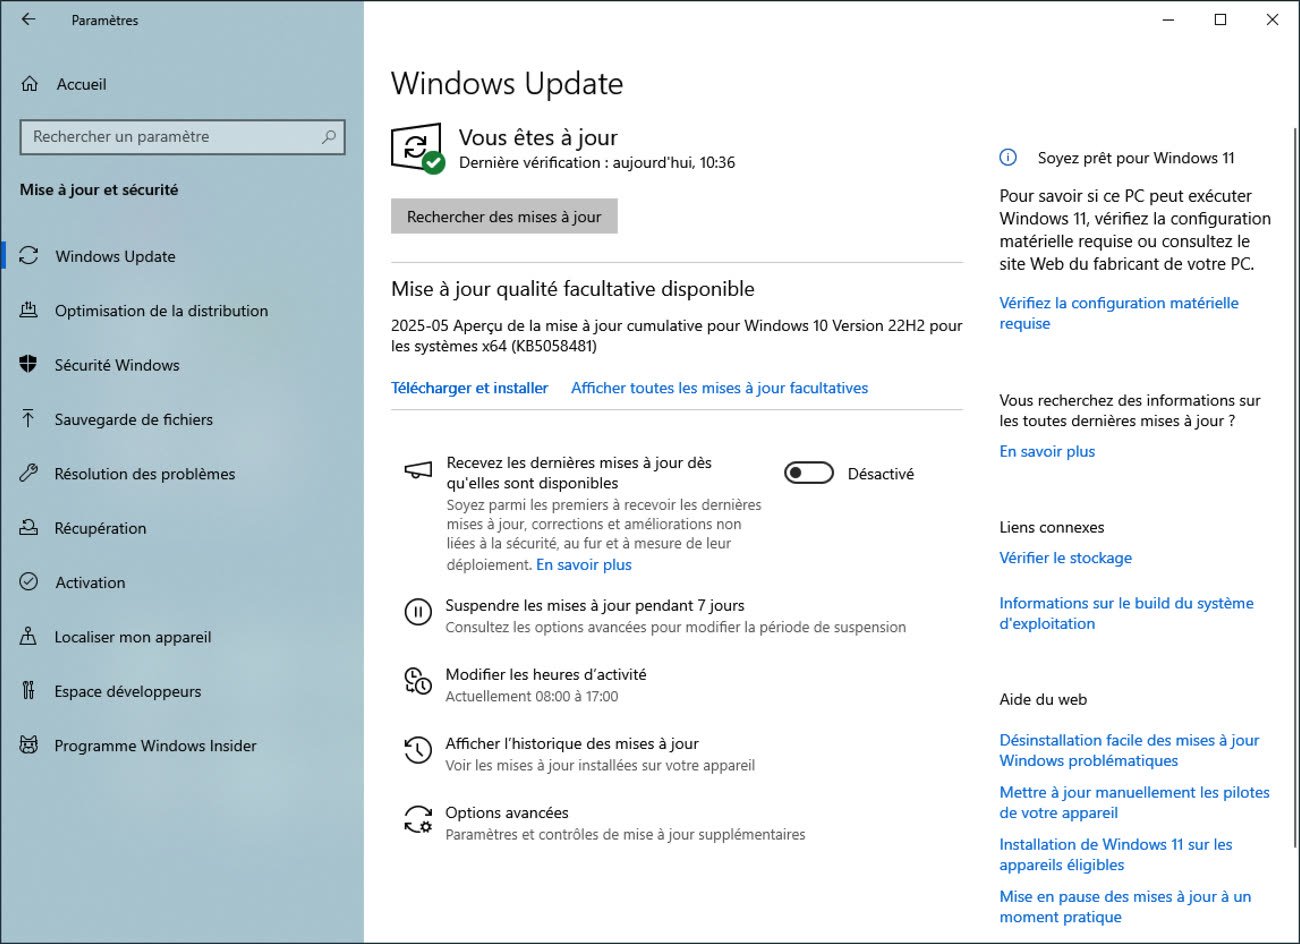
Task: Click En savoir plus under latest updates description
Action: 584,565
